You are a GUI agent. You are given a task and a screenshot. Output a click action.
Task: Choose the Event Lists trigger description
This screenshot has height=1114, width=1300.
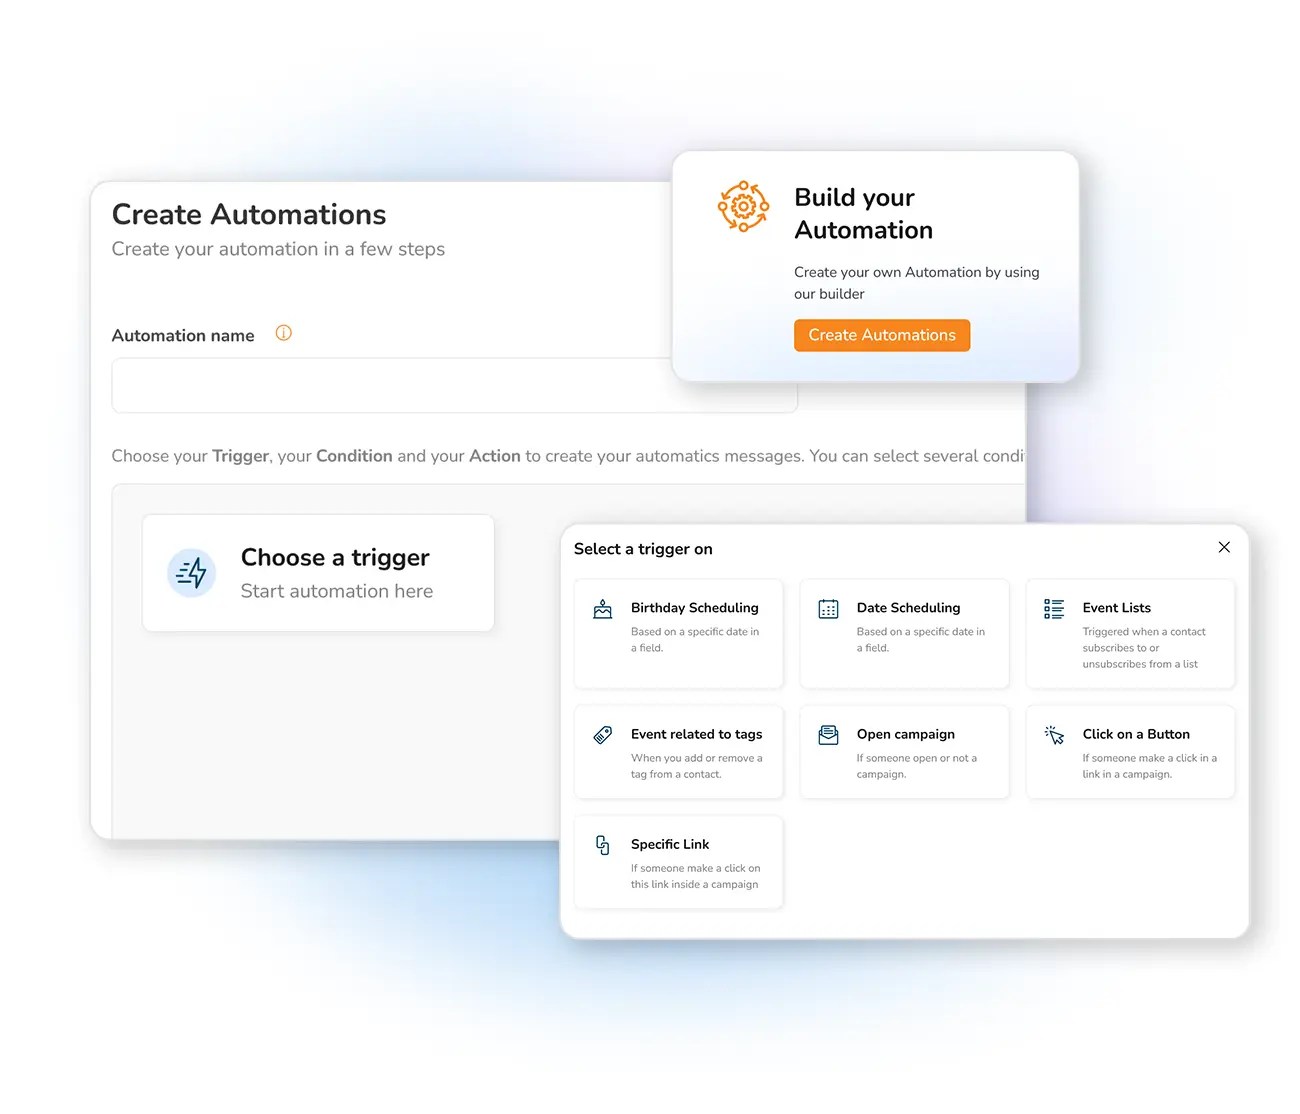click(1144, 648)
